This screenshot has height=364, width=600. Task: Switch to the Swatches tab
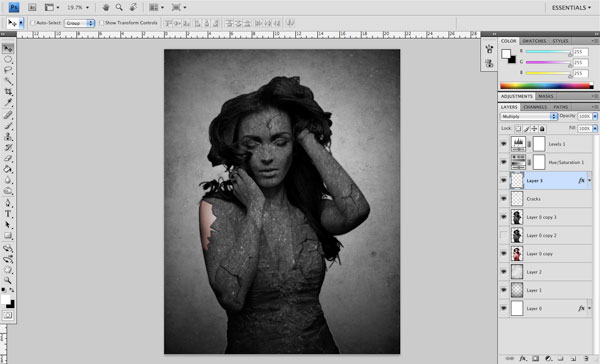click(534, 41)
